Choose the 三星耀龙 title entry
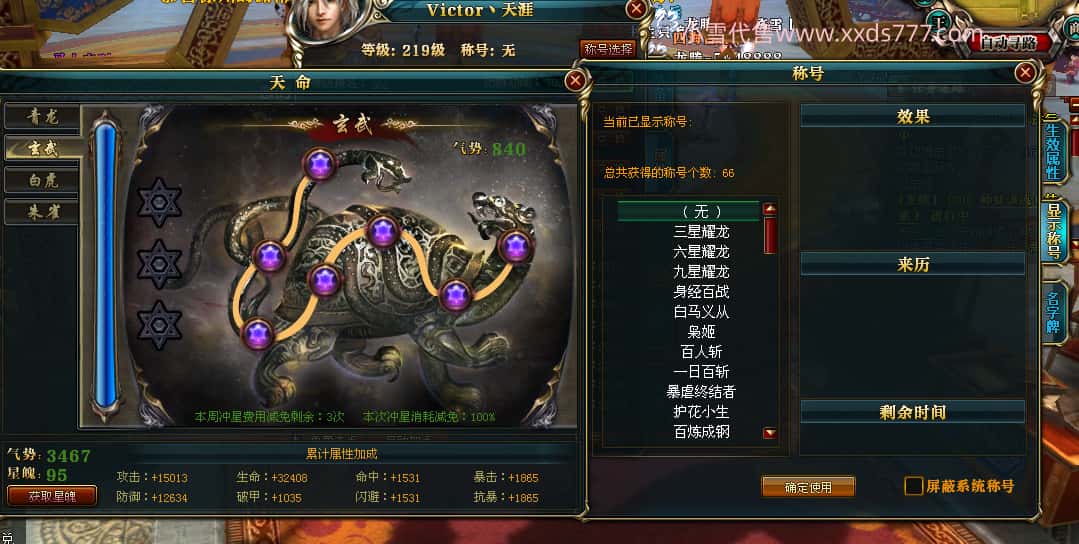Viewport: 1079px width, 544px height. [701, 232]
